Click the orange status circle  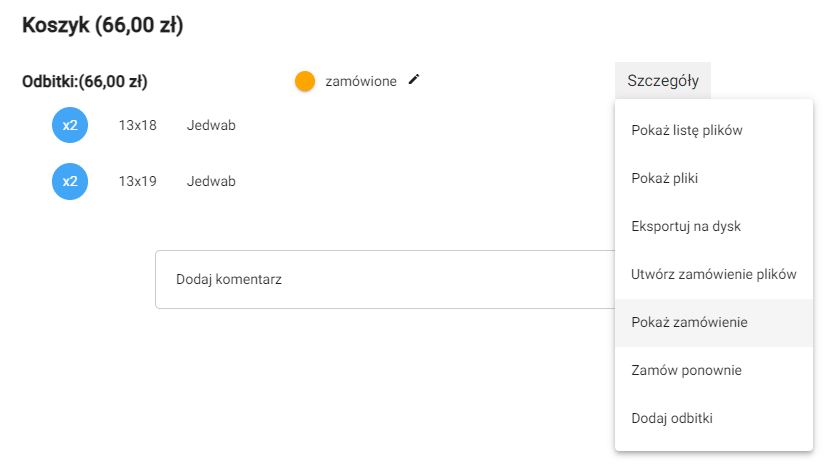(x=305, y=81)
